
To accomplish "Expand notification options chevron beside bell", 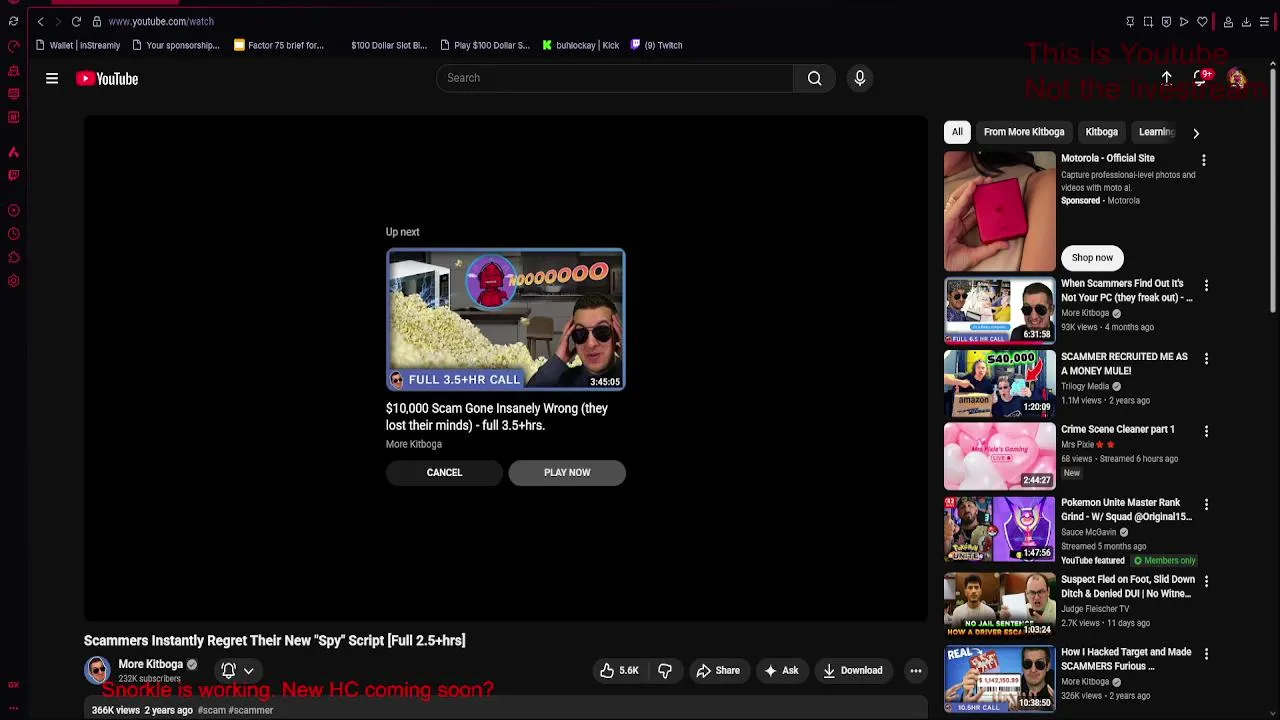I will click(x=249, y=671).
